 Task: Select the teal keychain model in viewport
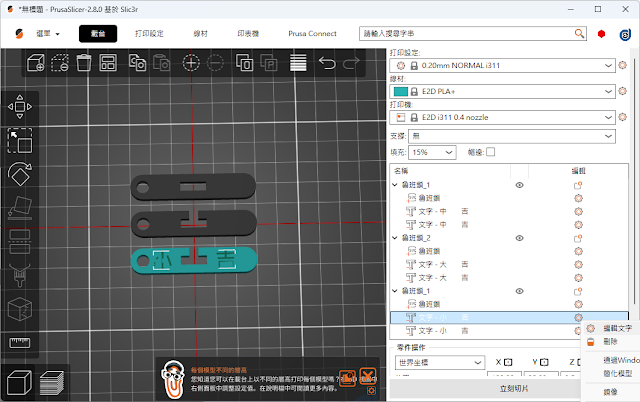[194, 260]
